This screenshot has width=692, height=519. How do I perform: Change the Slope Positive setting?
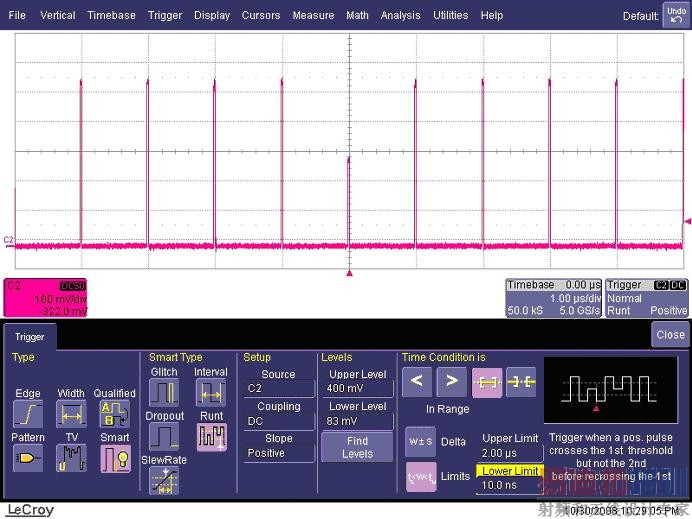[278, 453]
